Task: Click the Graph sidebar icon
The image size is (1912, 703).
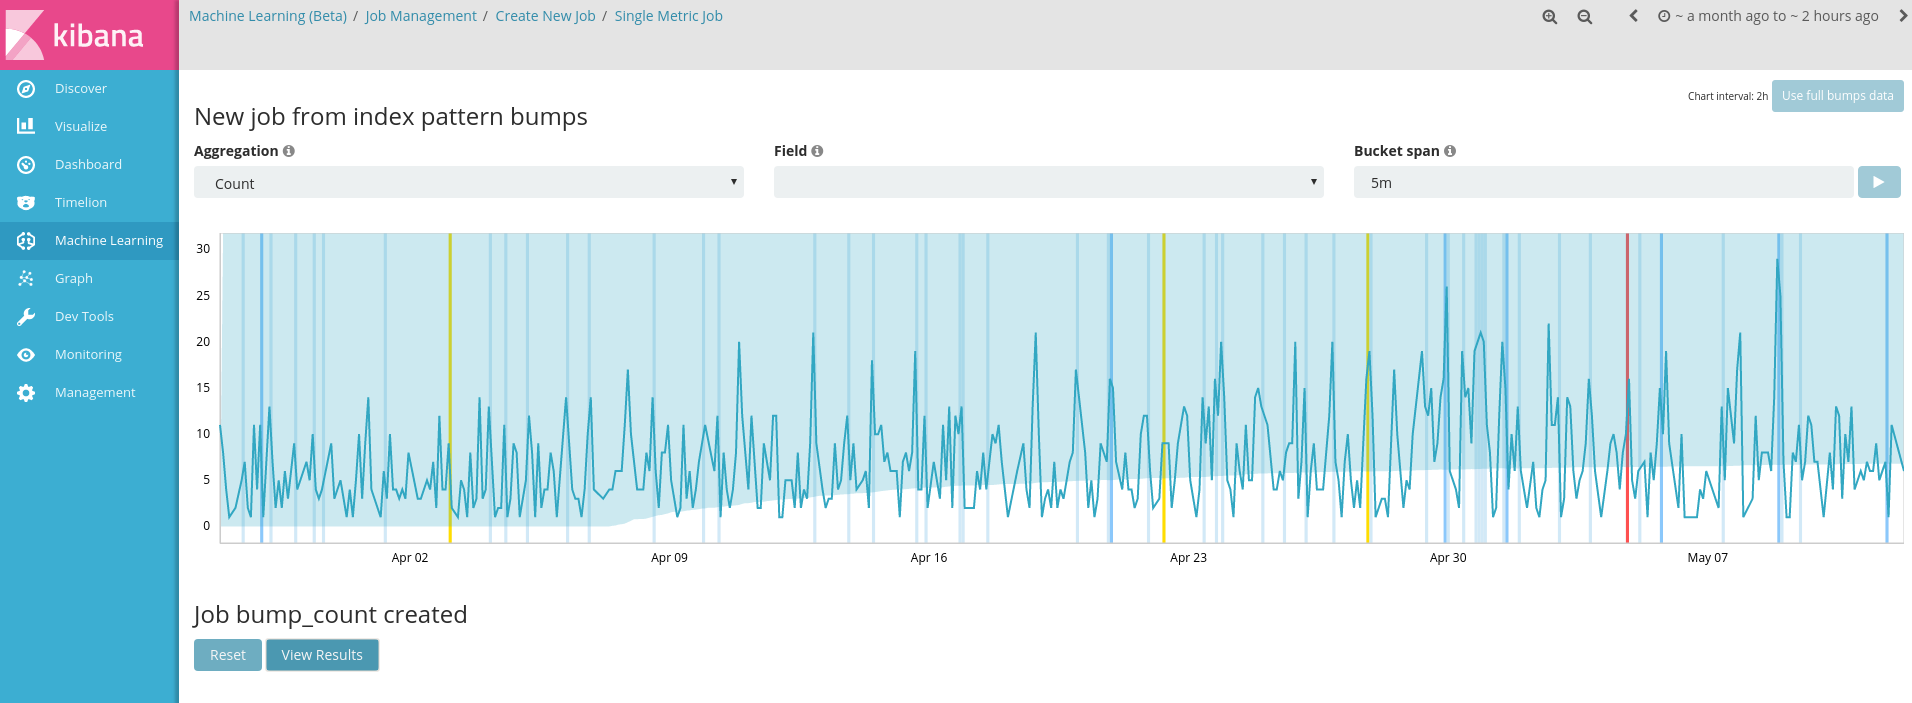Action: point(26,279)
